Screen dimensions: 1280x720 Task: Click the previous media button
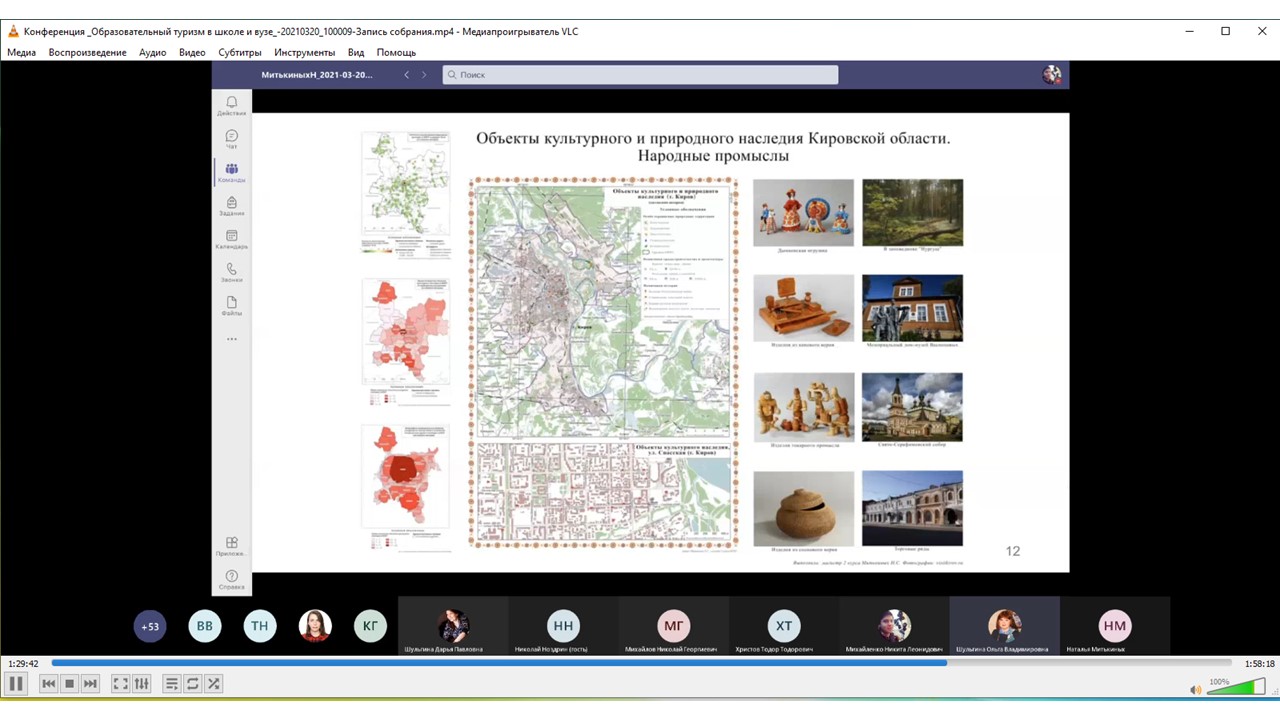[x=48, y=684]
